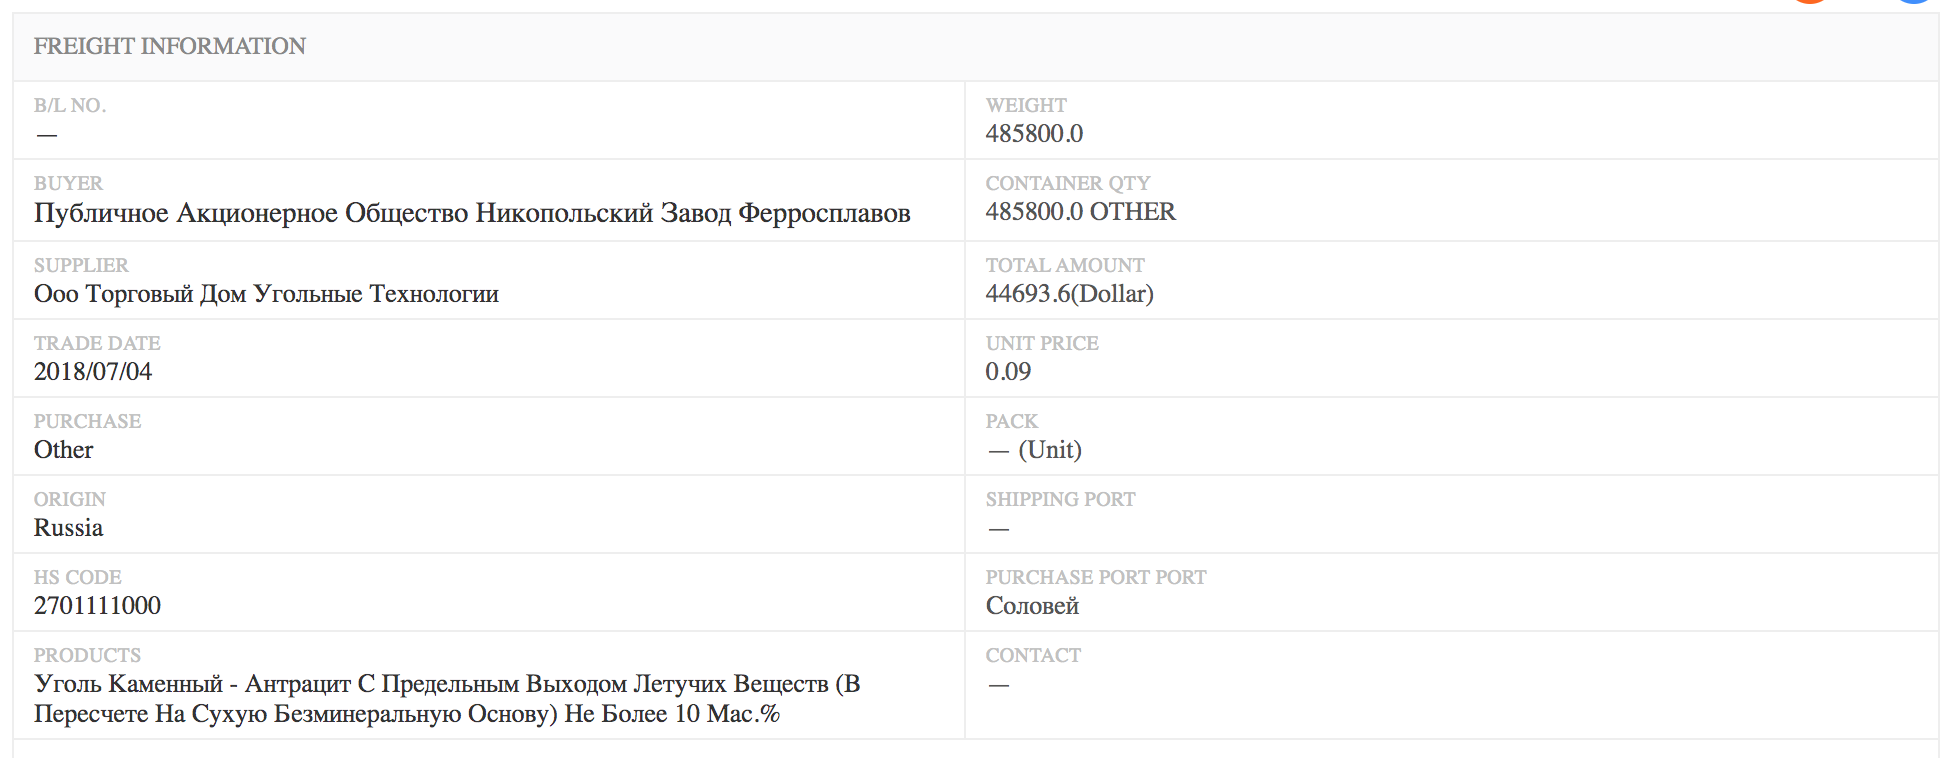Viewport: 1946px width, 758px height.
Task: Click the B/L NO. label
Action: (70, 105)
